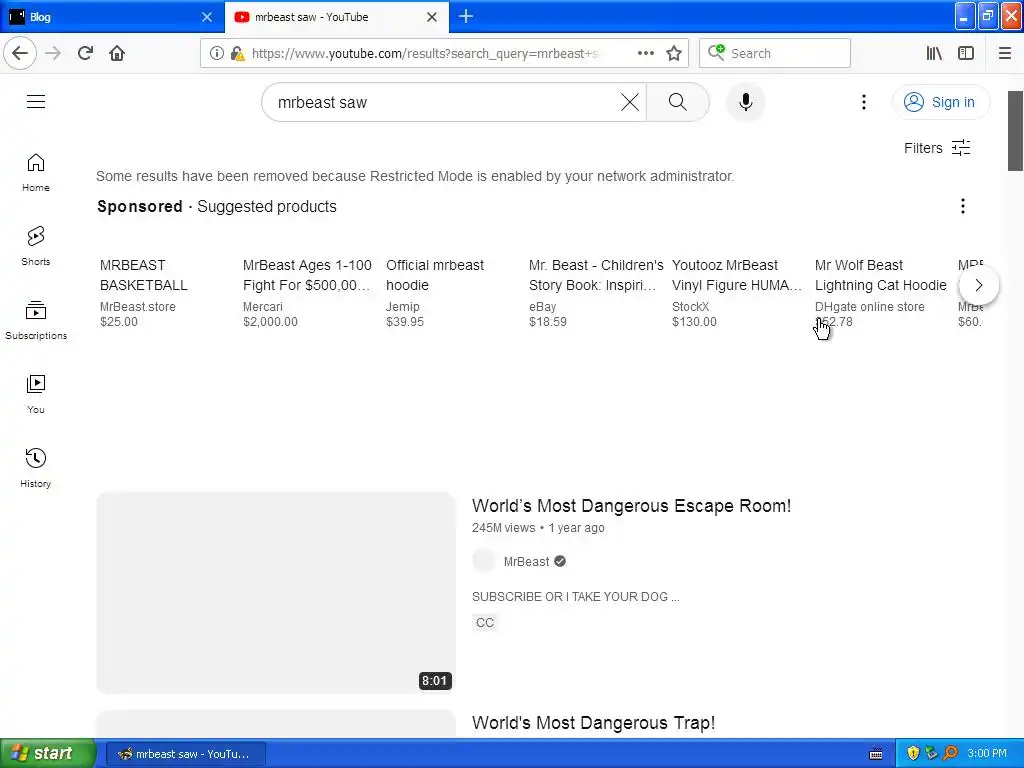
Task: Reload the page with refresh icon
Action: tap(86, 53)
